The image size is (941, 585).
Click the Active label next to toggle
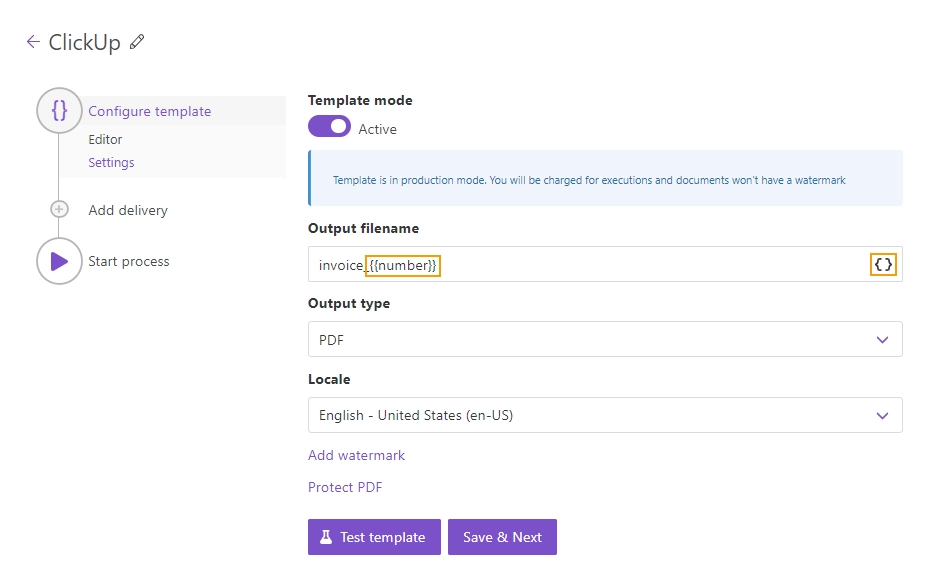(377, 129)
